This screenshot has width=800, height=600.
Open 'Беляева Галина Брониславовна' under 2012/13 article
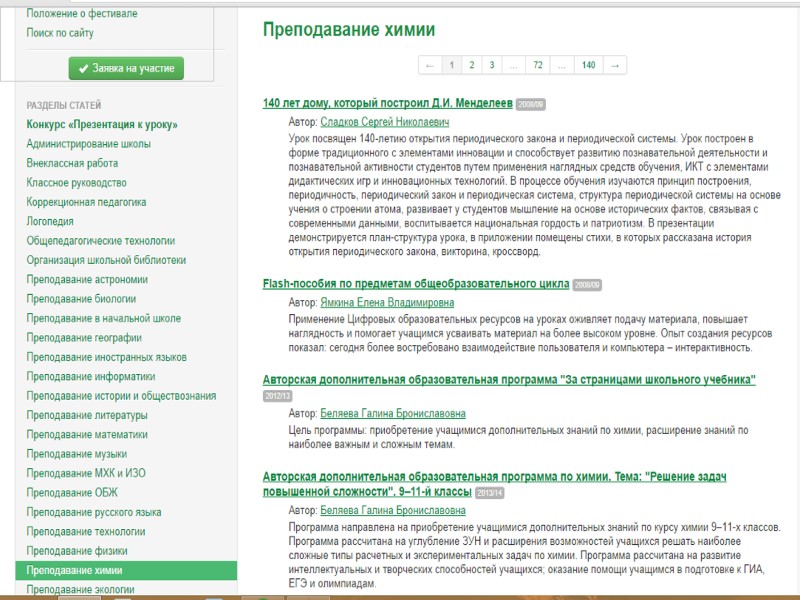(393, 413)
